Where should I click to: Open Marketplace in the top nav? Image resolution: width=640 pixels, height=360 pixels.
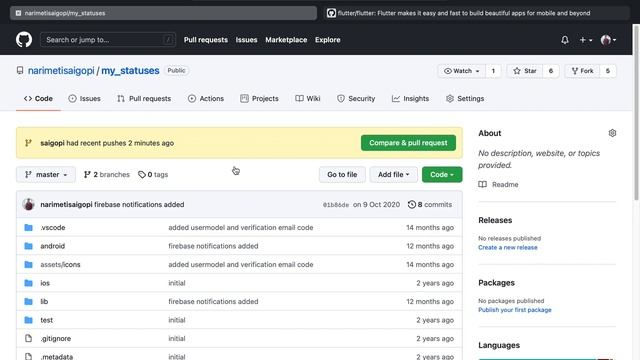click(286, 40)
